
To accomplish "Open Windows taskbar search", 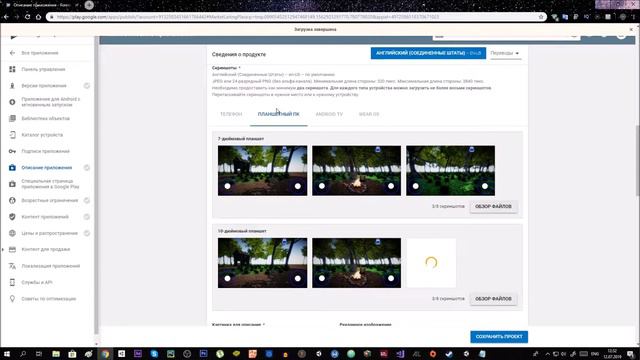I will tap(23, 354).
